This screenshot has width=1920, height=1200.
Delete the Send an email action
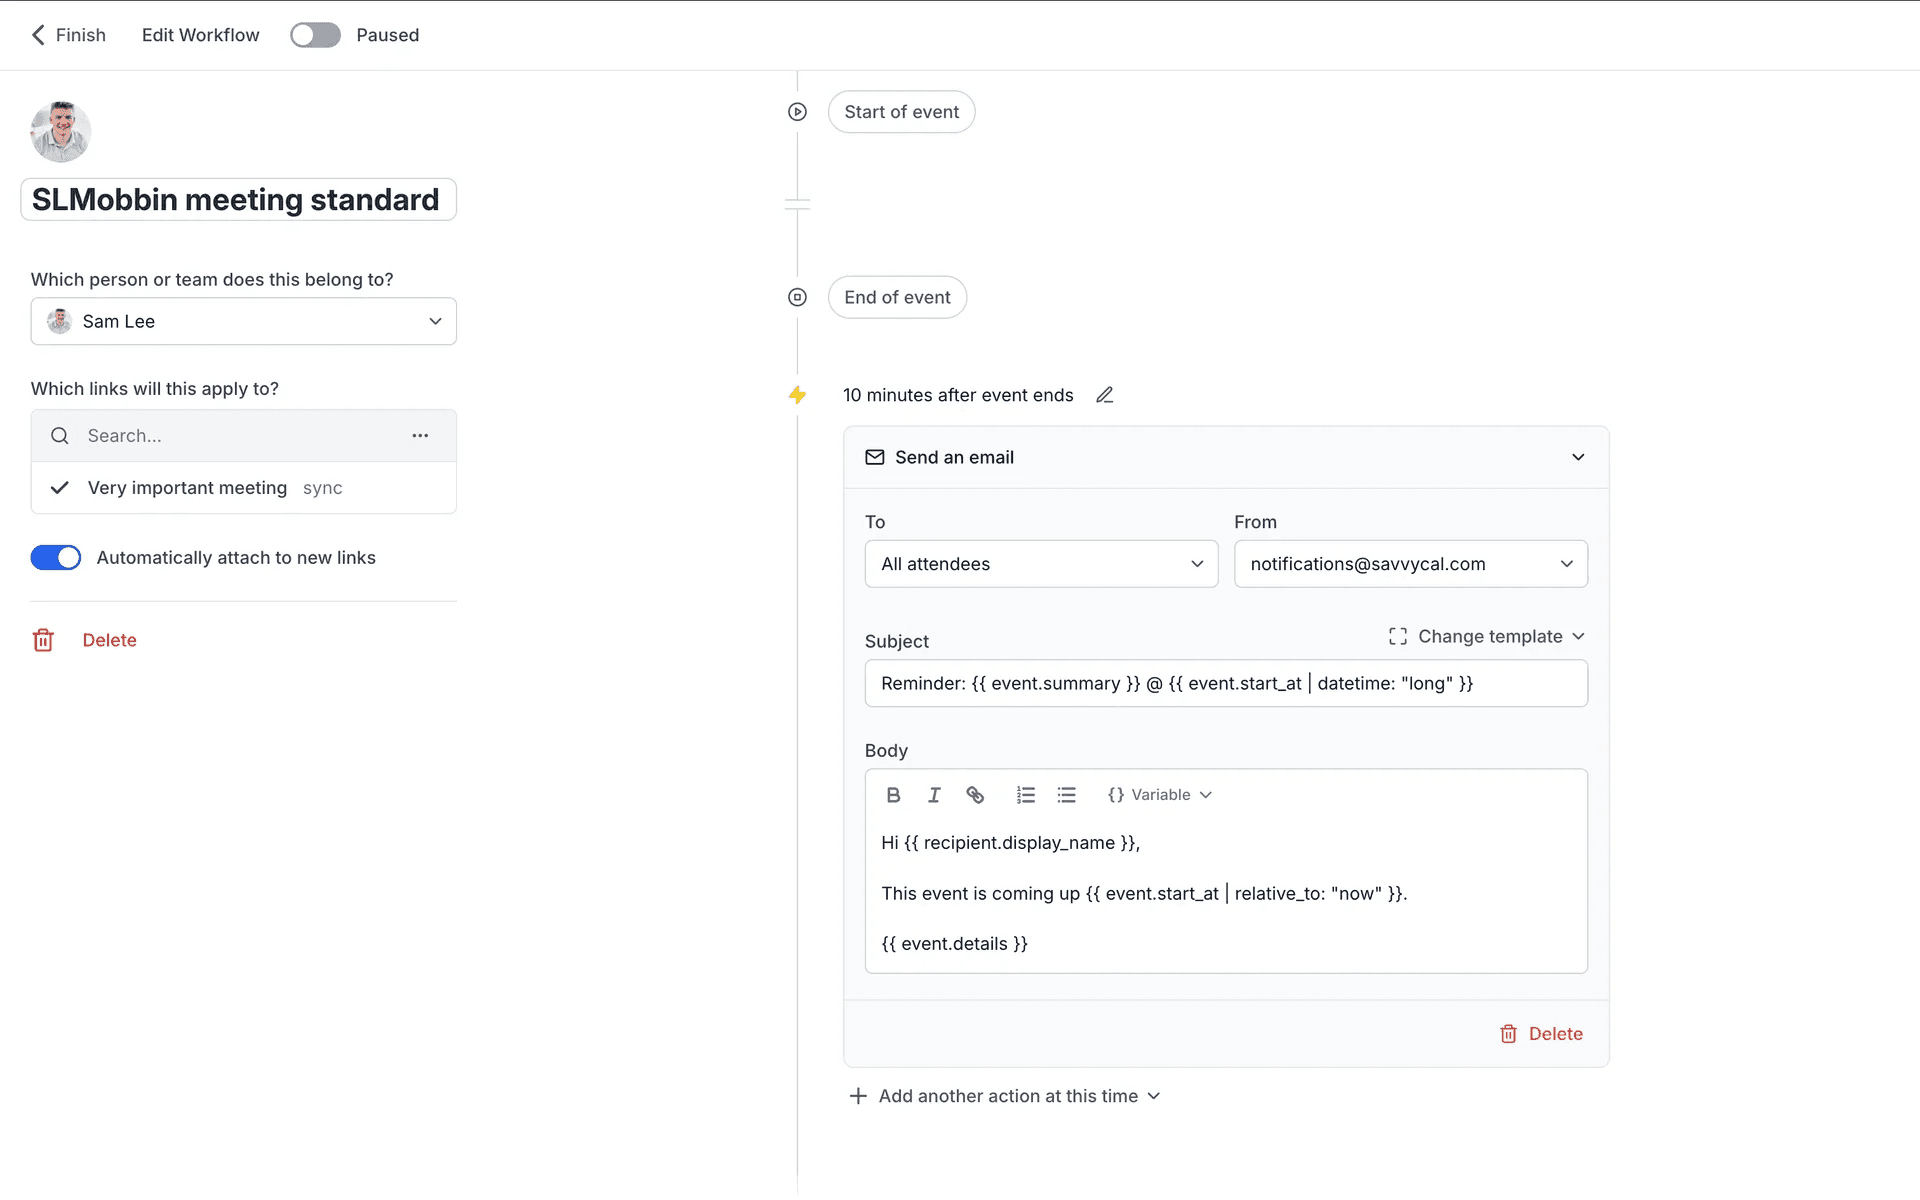pyautogui.click(x=1541, y=1034)
